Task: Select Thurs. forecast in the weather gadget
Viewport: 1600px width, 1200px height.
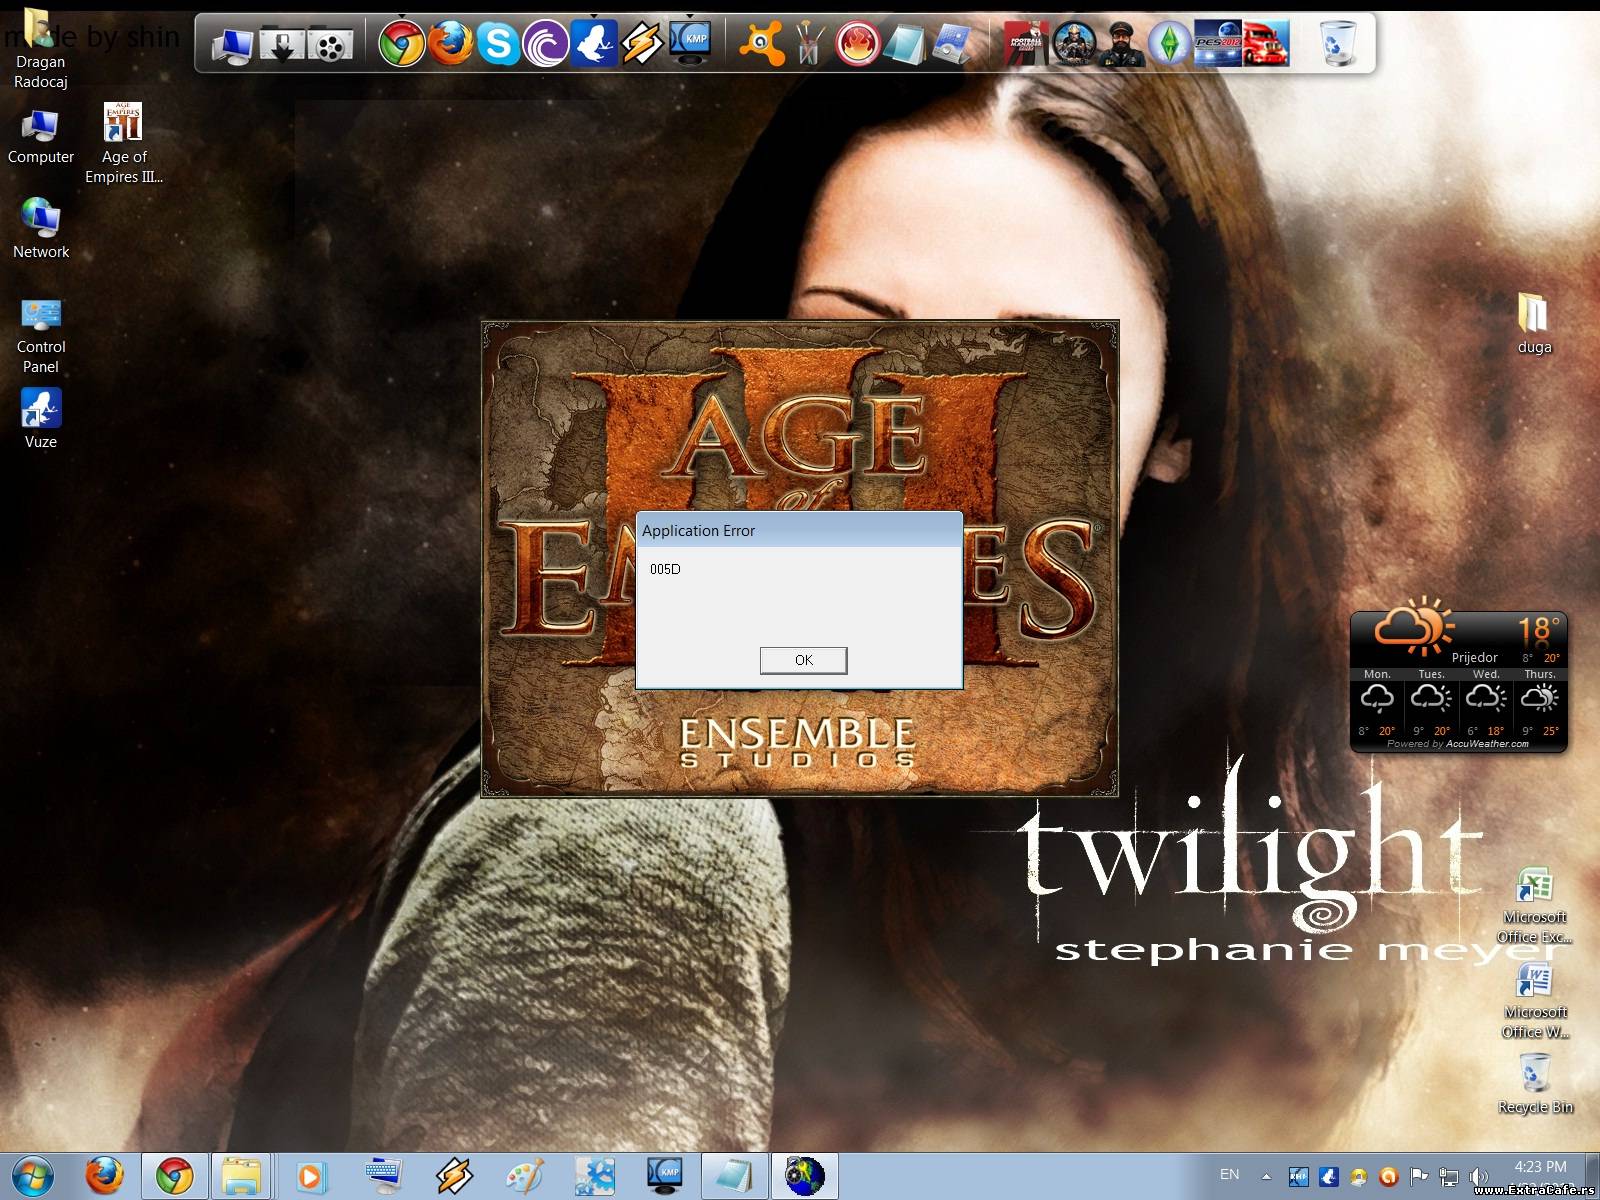Action: pos(1540,702)
